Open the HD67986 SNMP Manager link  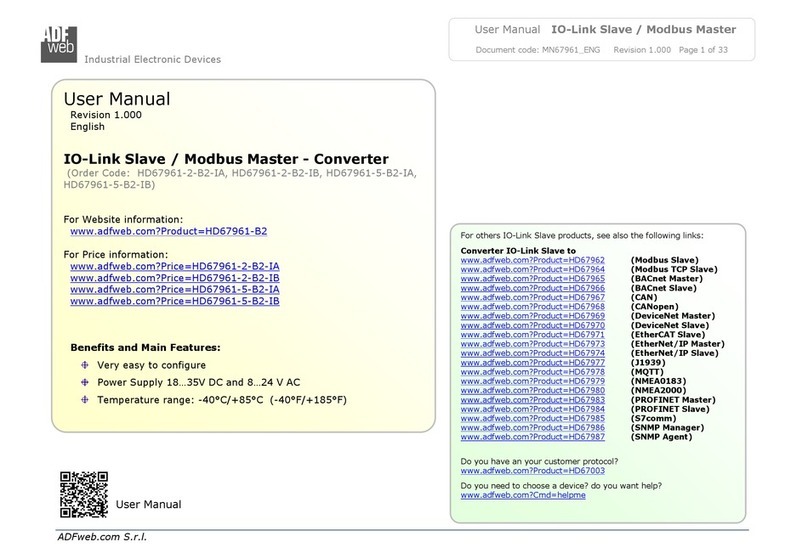coord(533,428)
